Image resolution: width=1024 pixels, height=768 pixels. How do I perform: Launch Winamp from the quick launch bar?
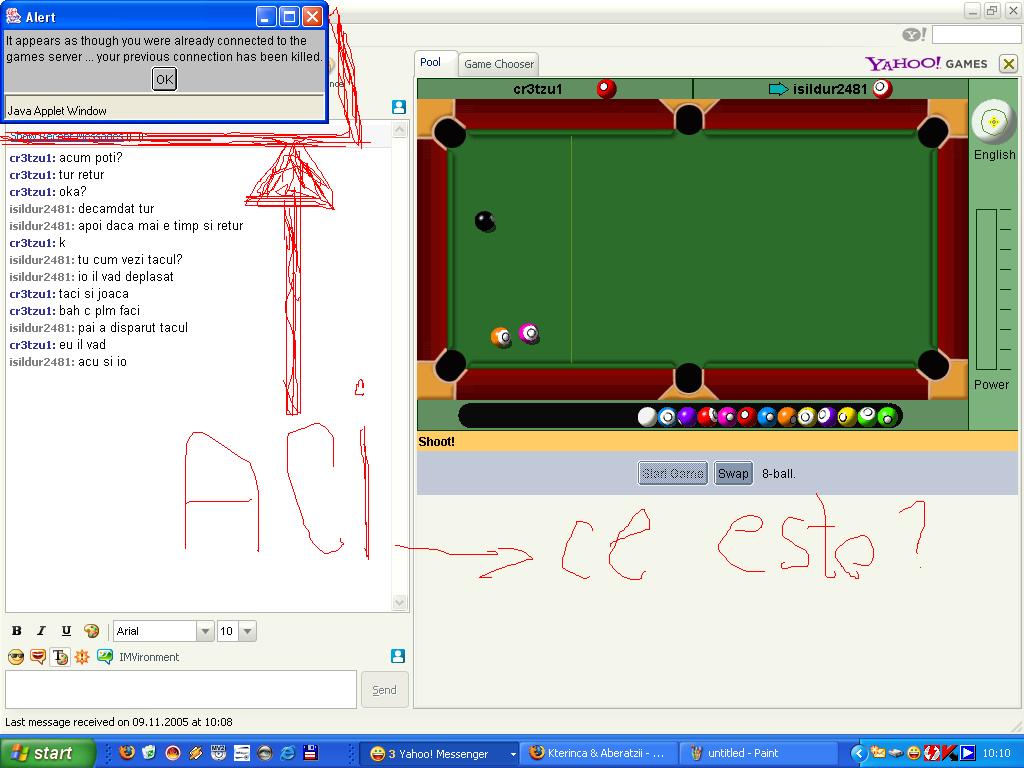pos(196,753)
